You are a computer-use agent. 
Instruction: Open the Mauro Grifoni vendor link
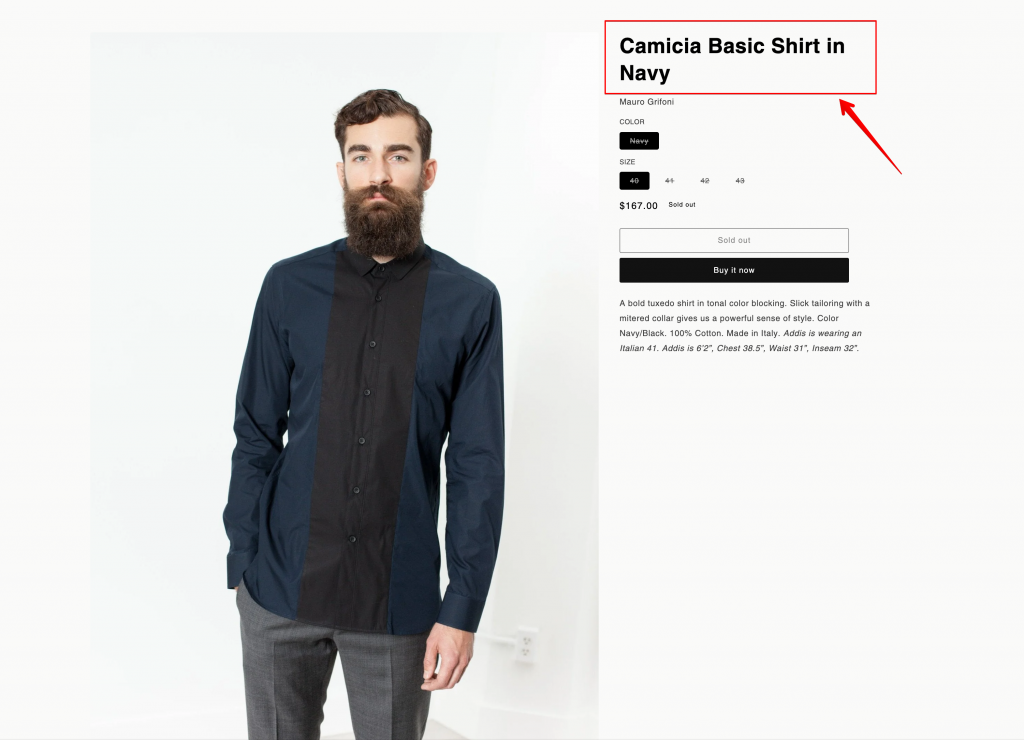click(x=647, y=102)
